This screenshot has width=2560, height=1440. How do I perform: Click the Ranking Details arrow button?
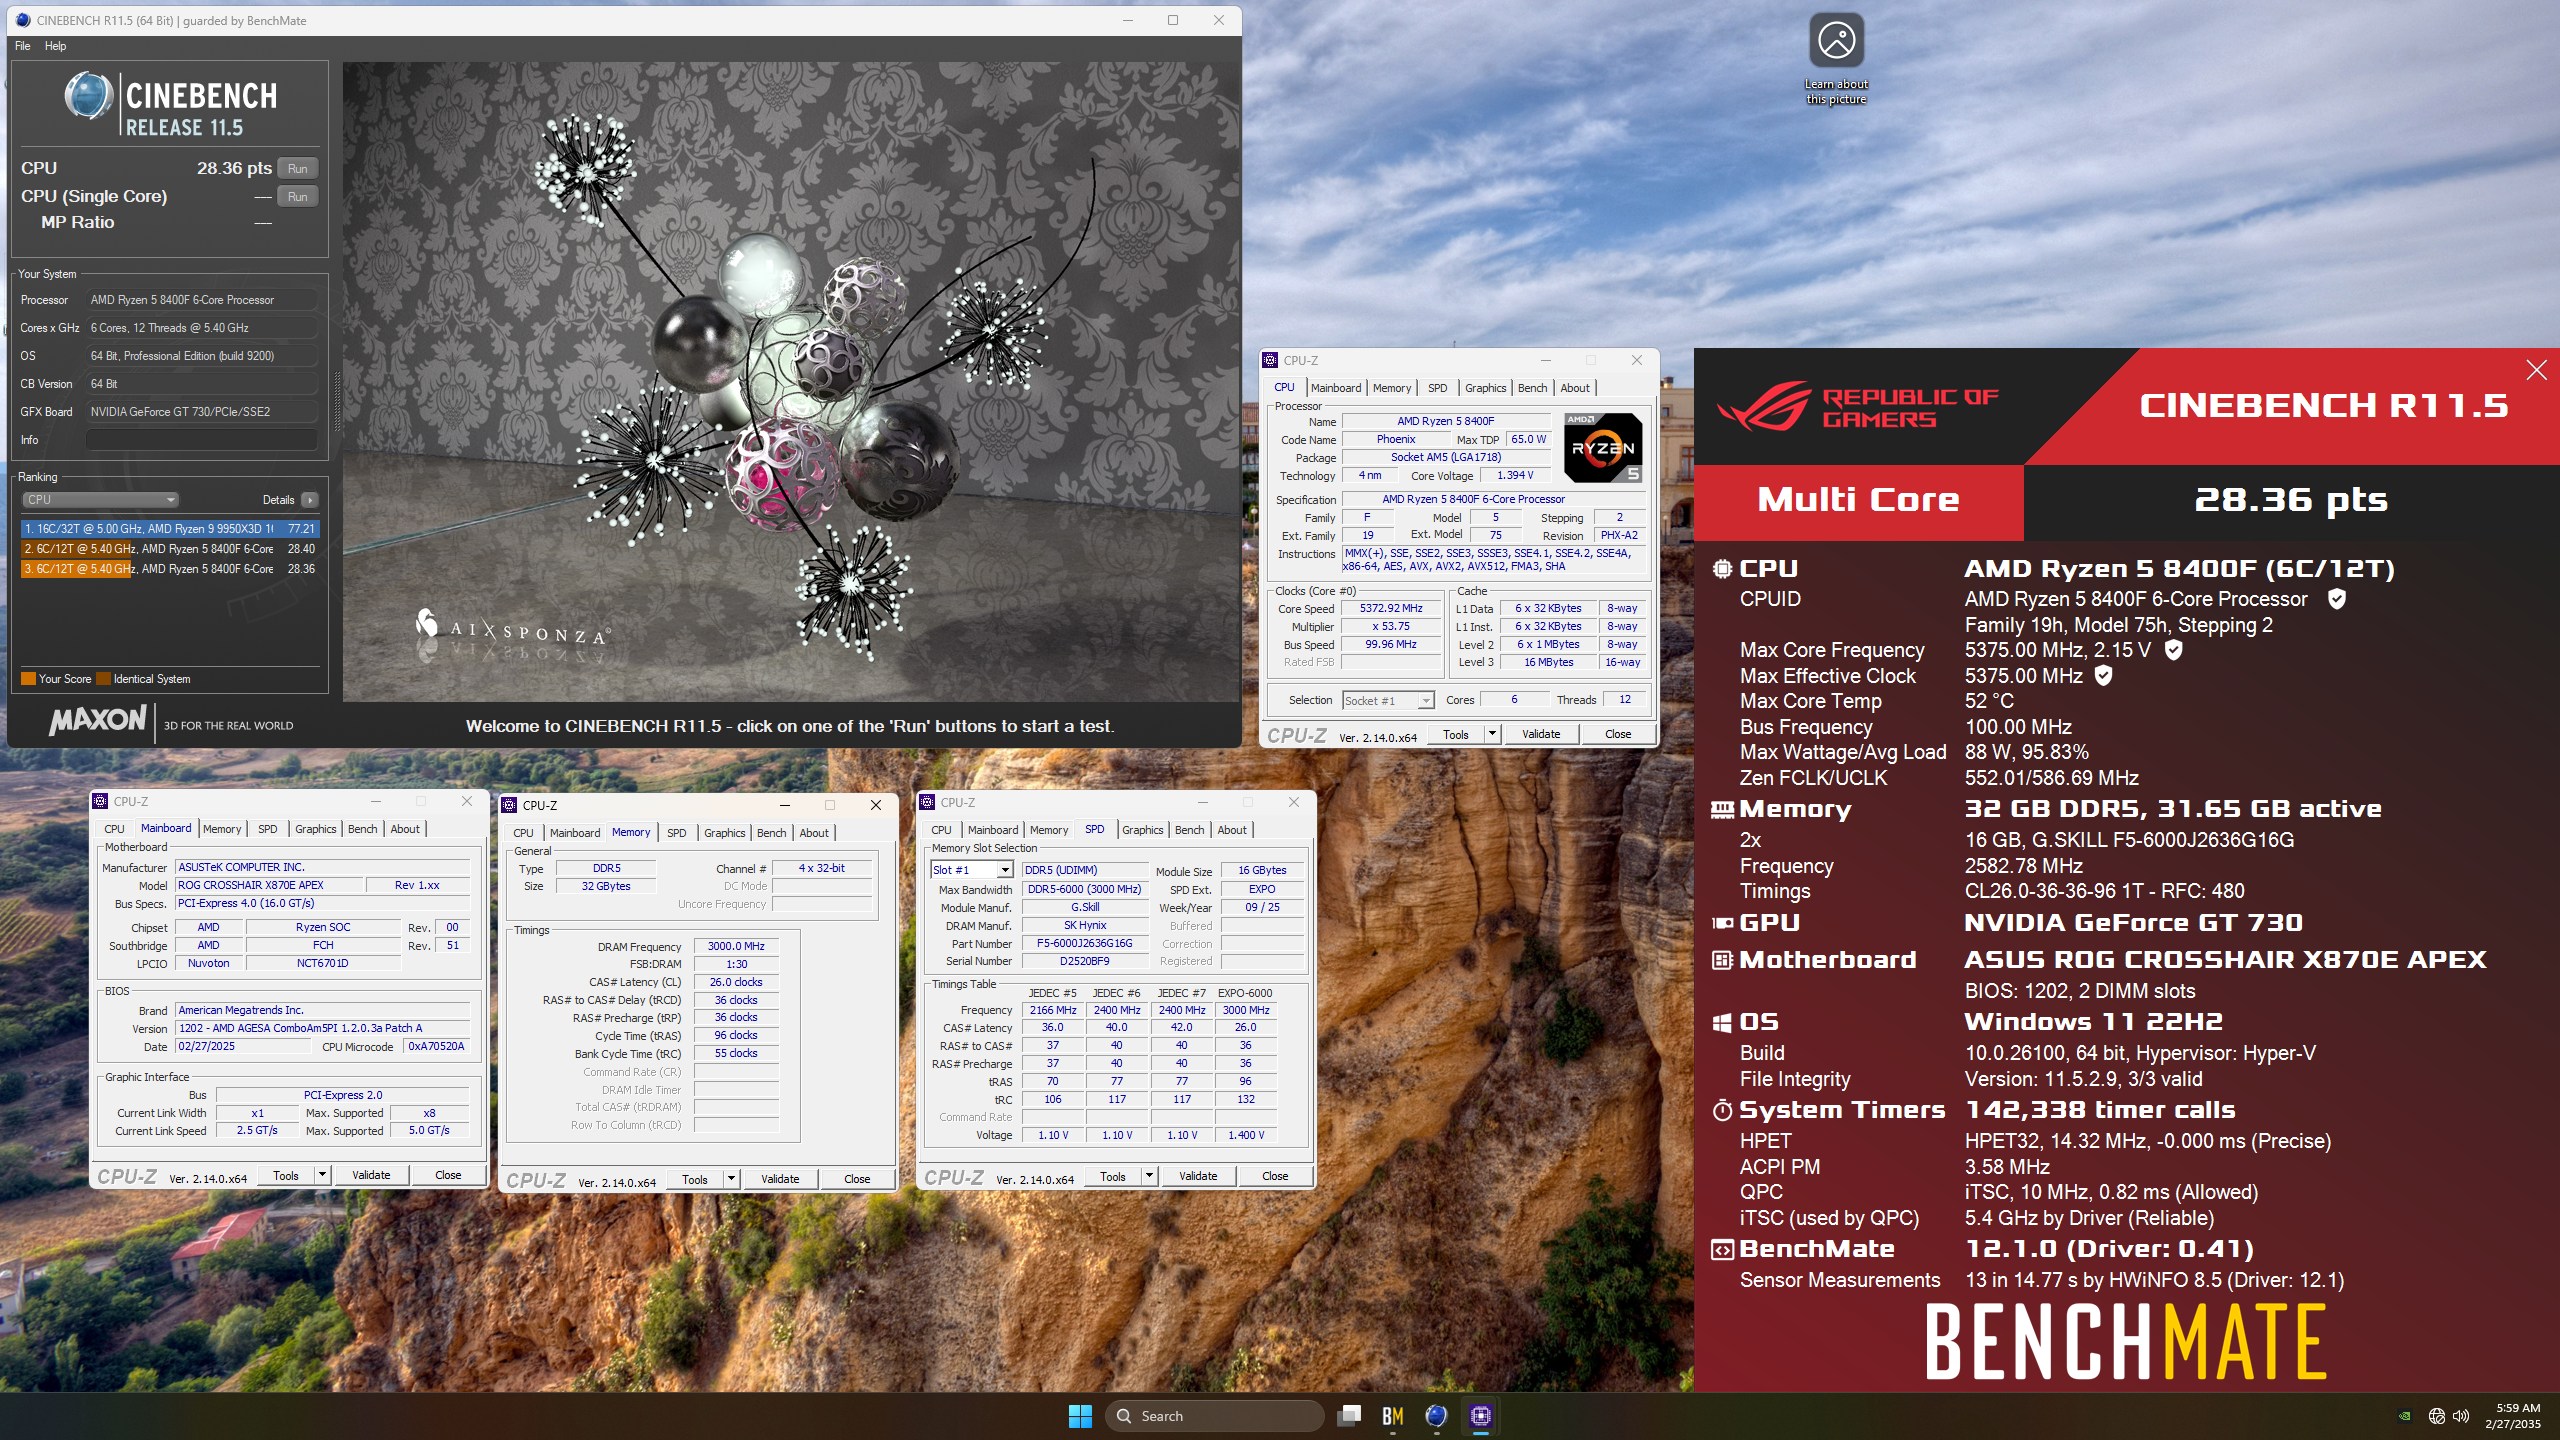coord(309,500)
